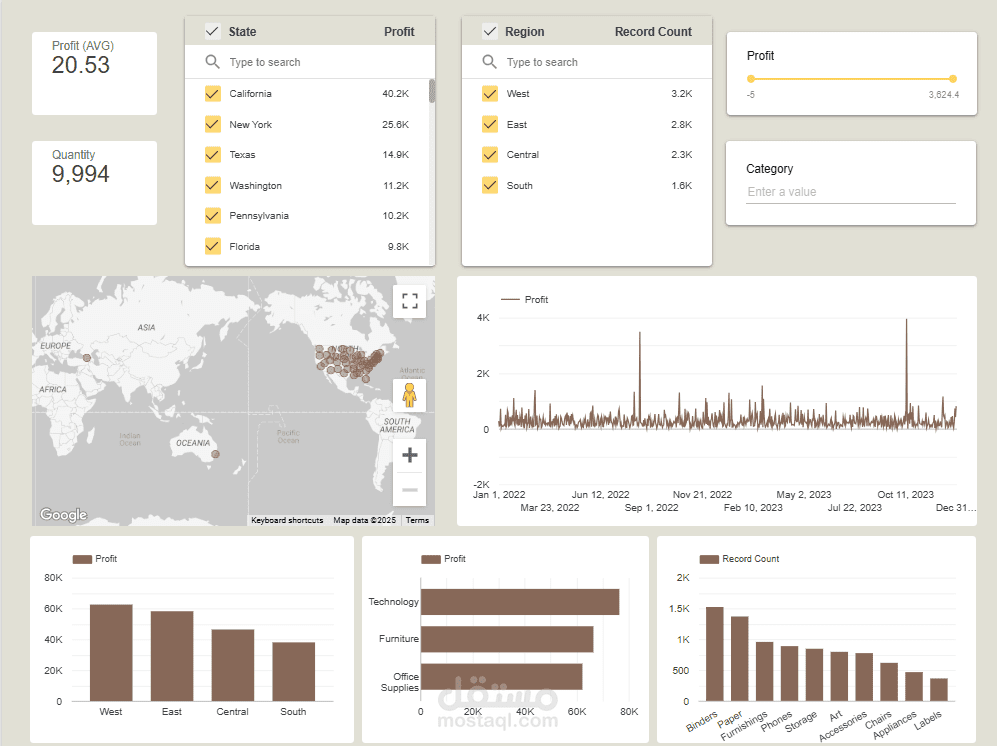997x746 pixels.
Task: Click the South bar in regional profit chart
Action: [293, 672]
